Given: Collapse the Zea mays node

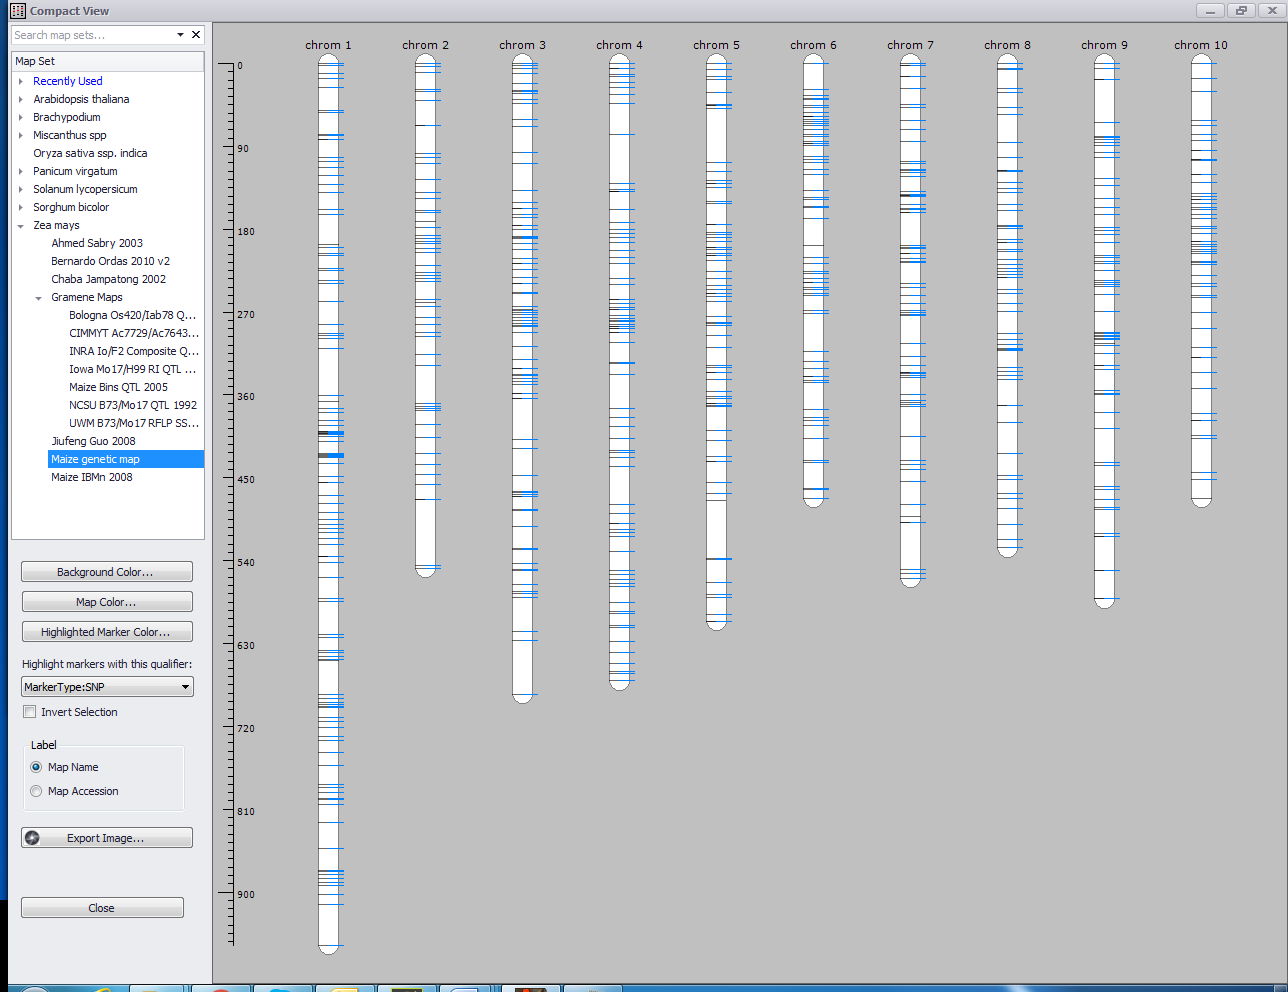Looking at the screenshot, I should pos(21,225).
